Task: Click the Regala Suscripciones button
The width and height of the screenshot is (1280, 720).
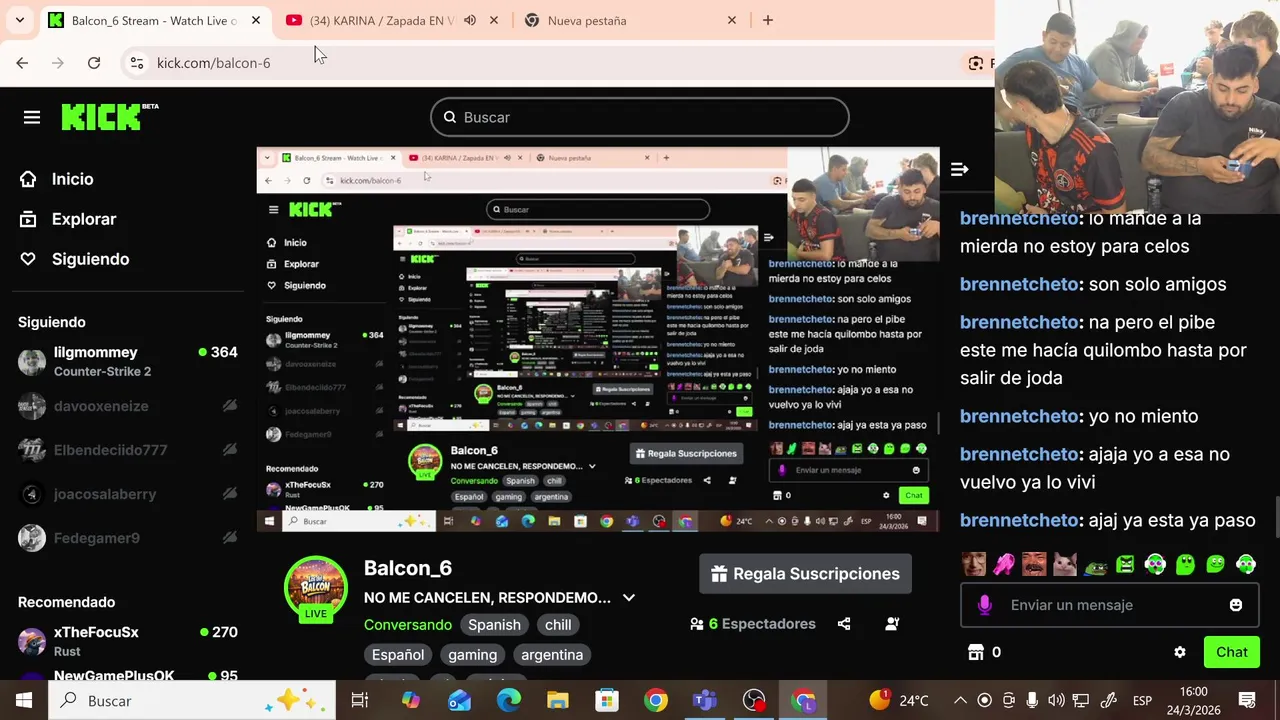Action: [x=805, y=574]
